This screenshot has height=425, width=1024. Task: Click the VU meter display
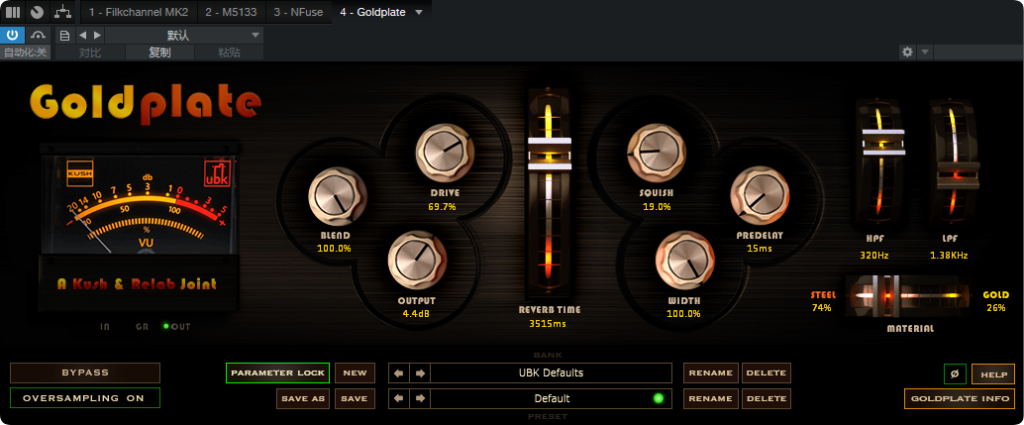(139, 204)
